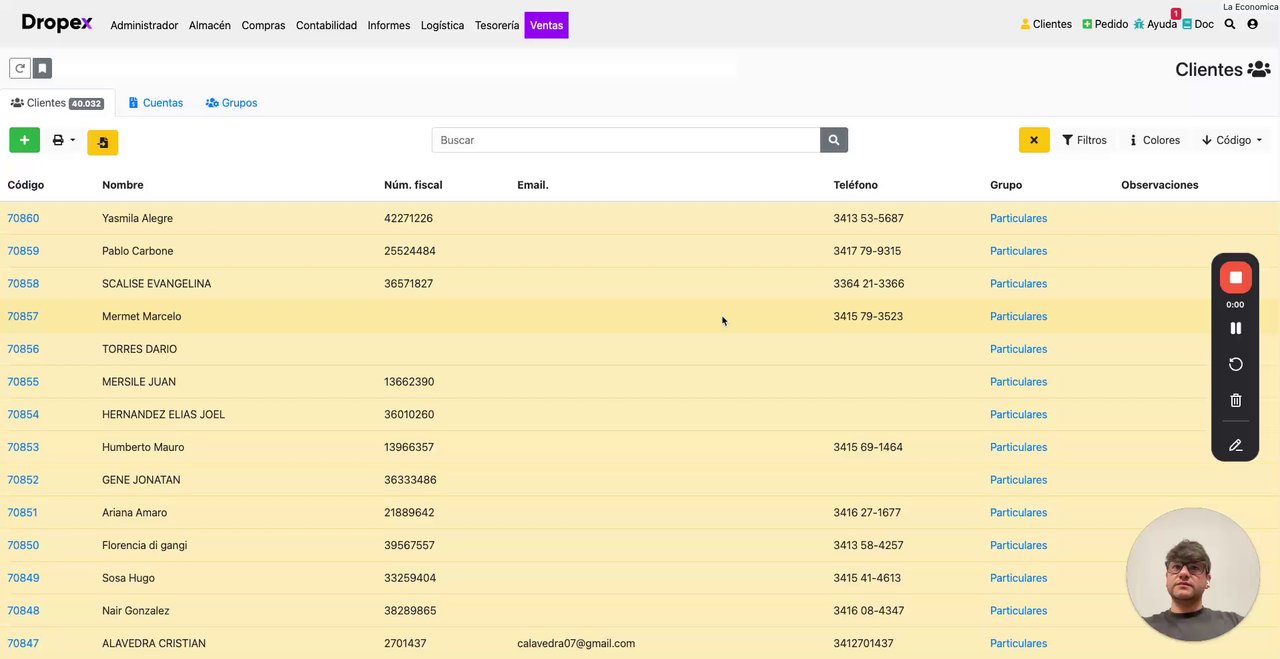Open client code 70860 link

coord(23,218)
